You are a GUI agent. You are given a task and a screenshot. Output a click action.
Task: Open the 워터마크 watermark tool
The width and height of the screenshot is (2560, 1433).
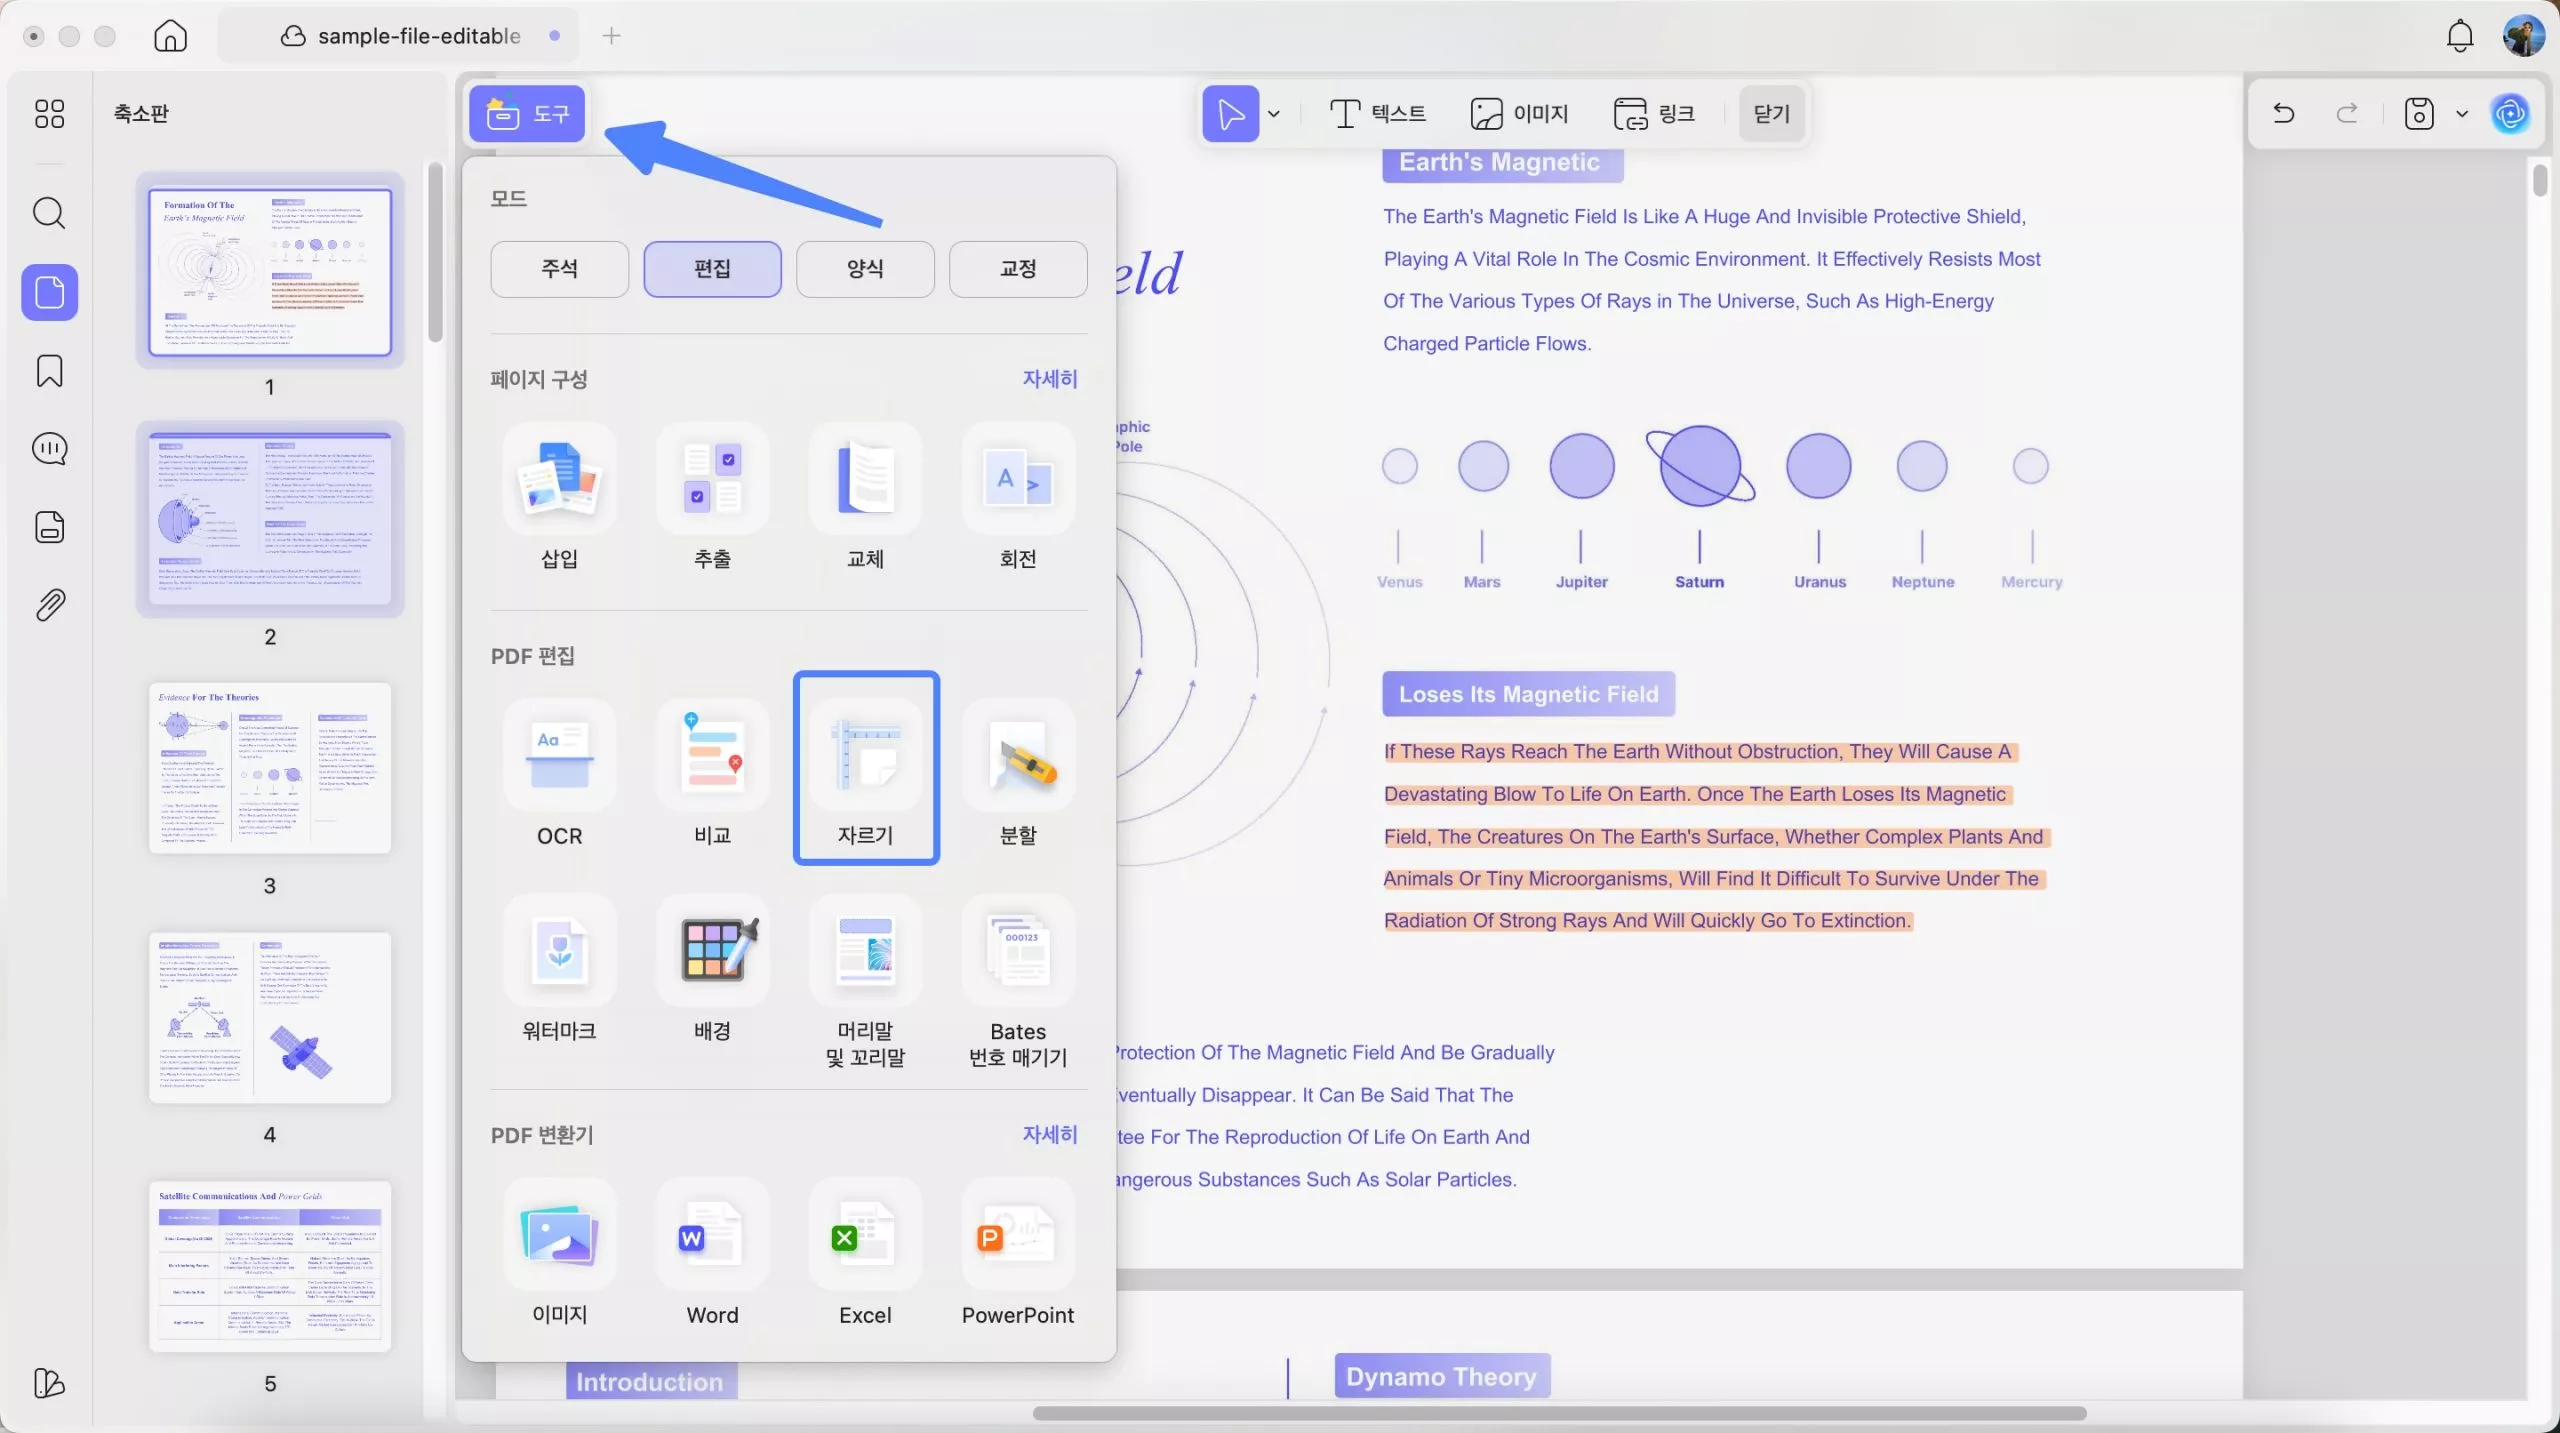[559, 970]
